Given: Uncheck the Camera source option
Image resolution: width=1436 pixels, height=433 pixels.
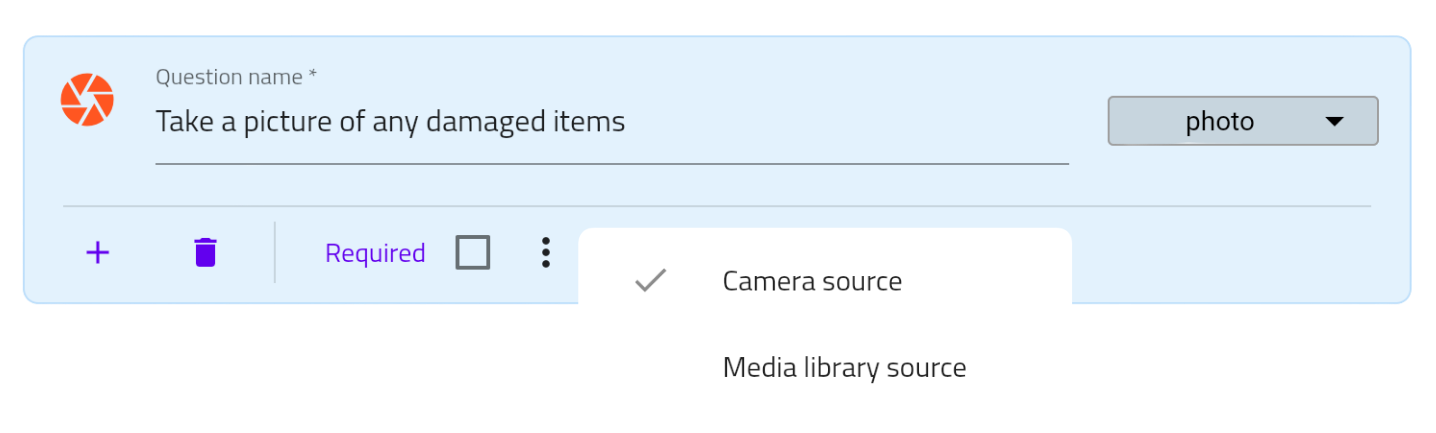Looking at the screenshot, I should 825,282.
